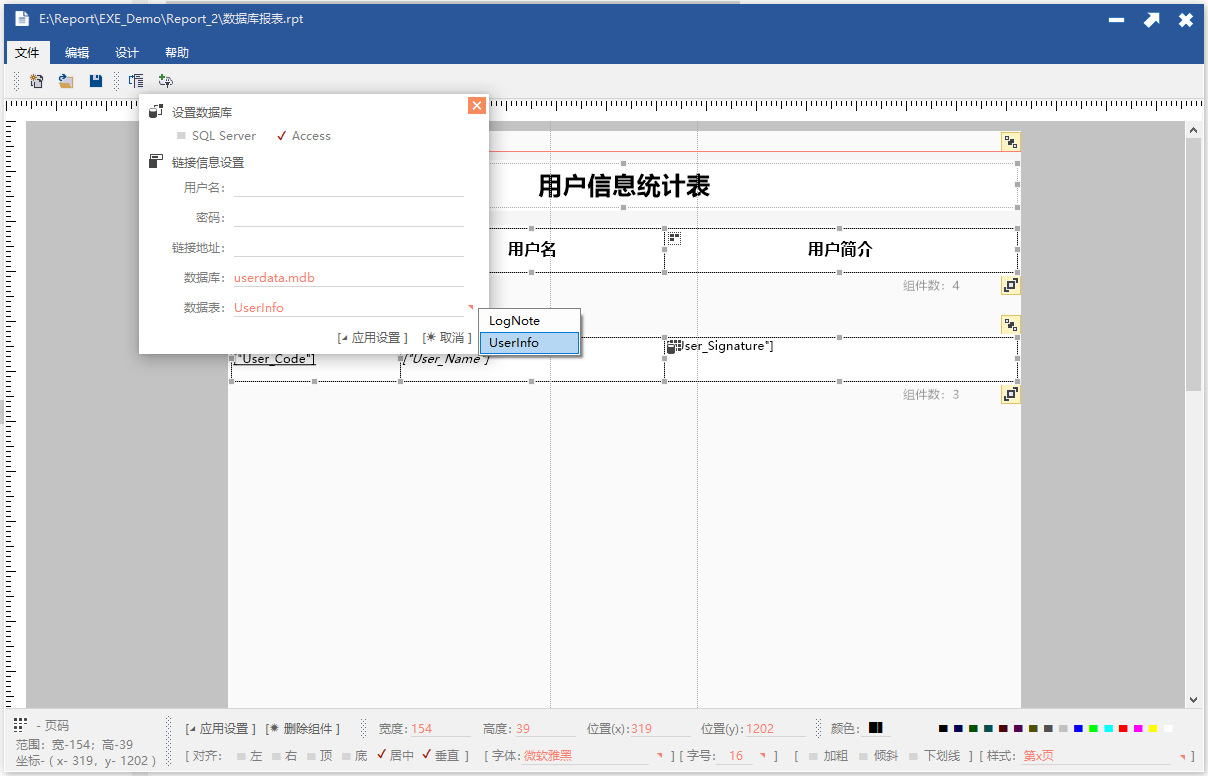
Task: Click the data field icon before User_Signature
Action: [x=674, y=346]
